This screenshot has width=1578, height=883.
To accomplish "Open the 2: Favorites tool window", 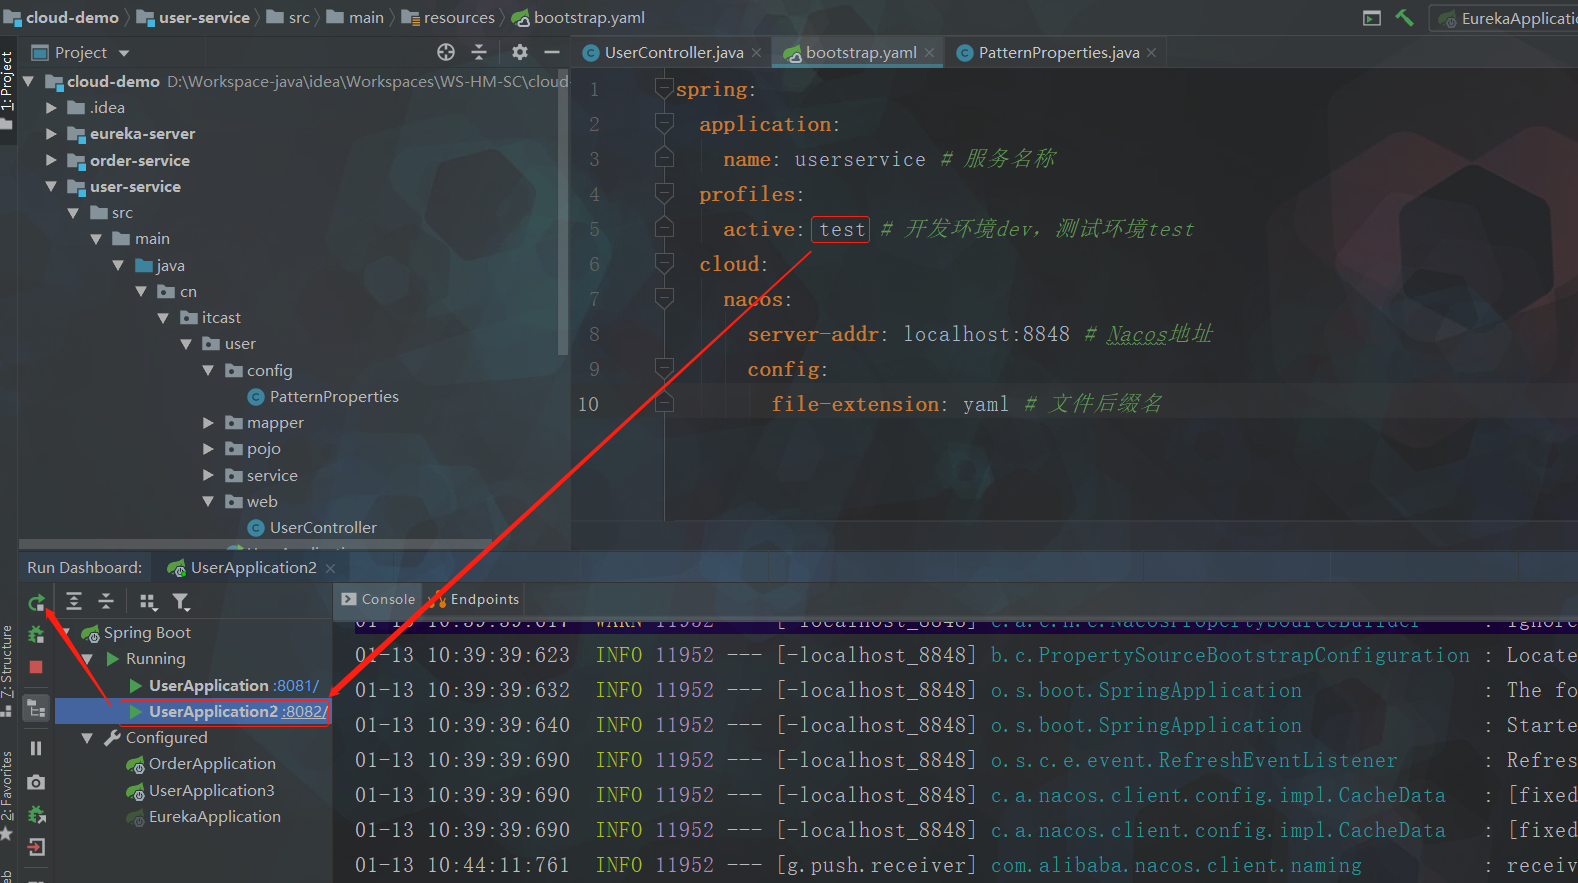I will coord(8,795).
